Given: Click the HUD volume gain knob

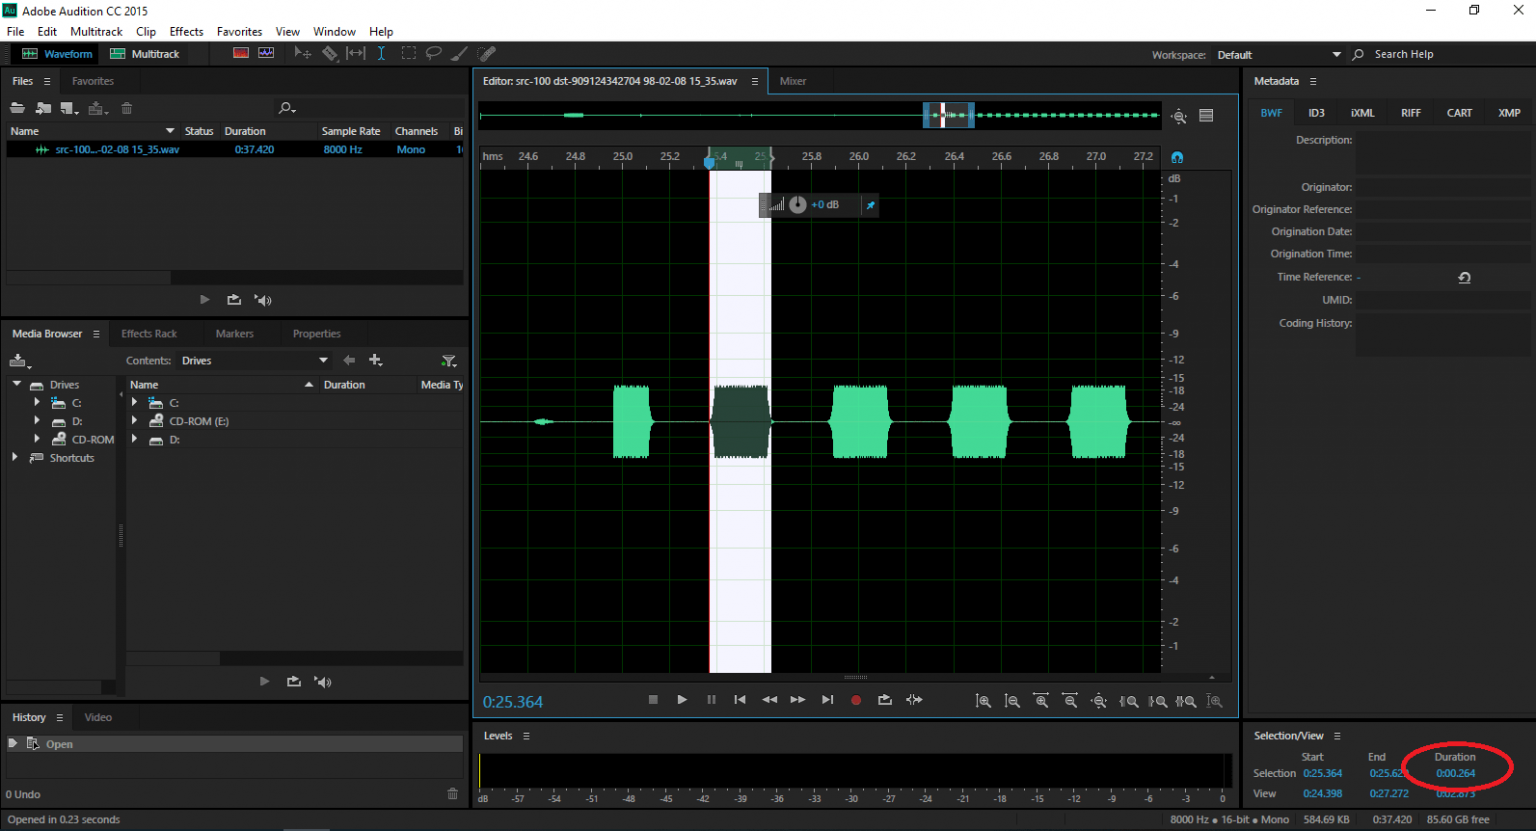Looking at the screenshot, I should click(797, 205).
